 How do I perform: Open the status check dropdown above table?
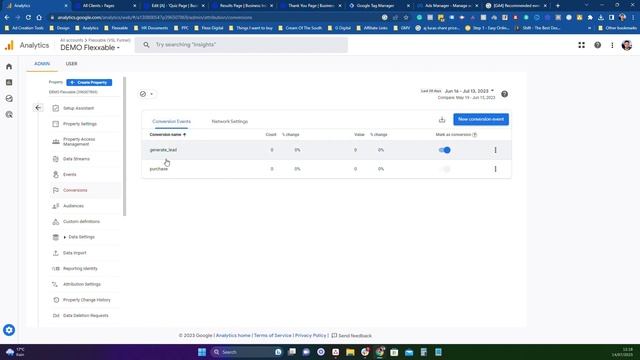coord(147,94)
